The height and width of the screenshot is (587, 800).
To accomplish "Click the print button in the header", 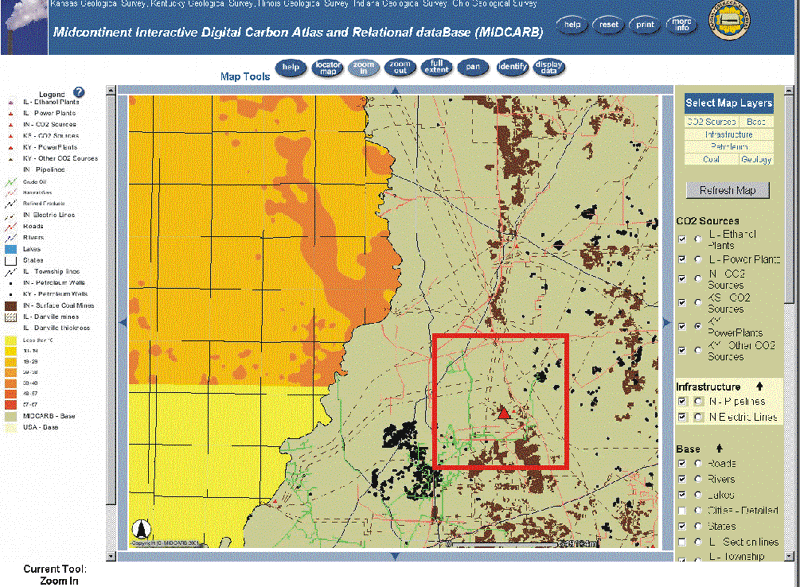I will [645, 24].
